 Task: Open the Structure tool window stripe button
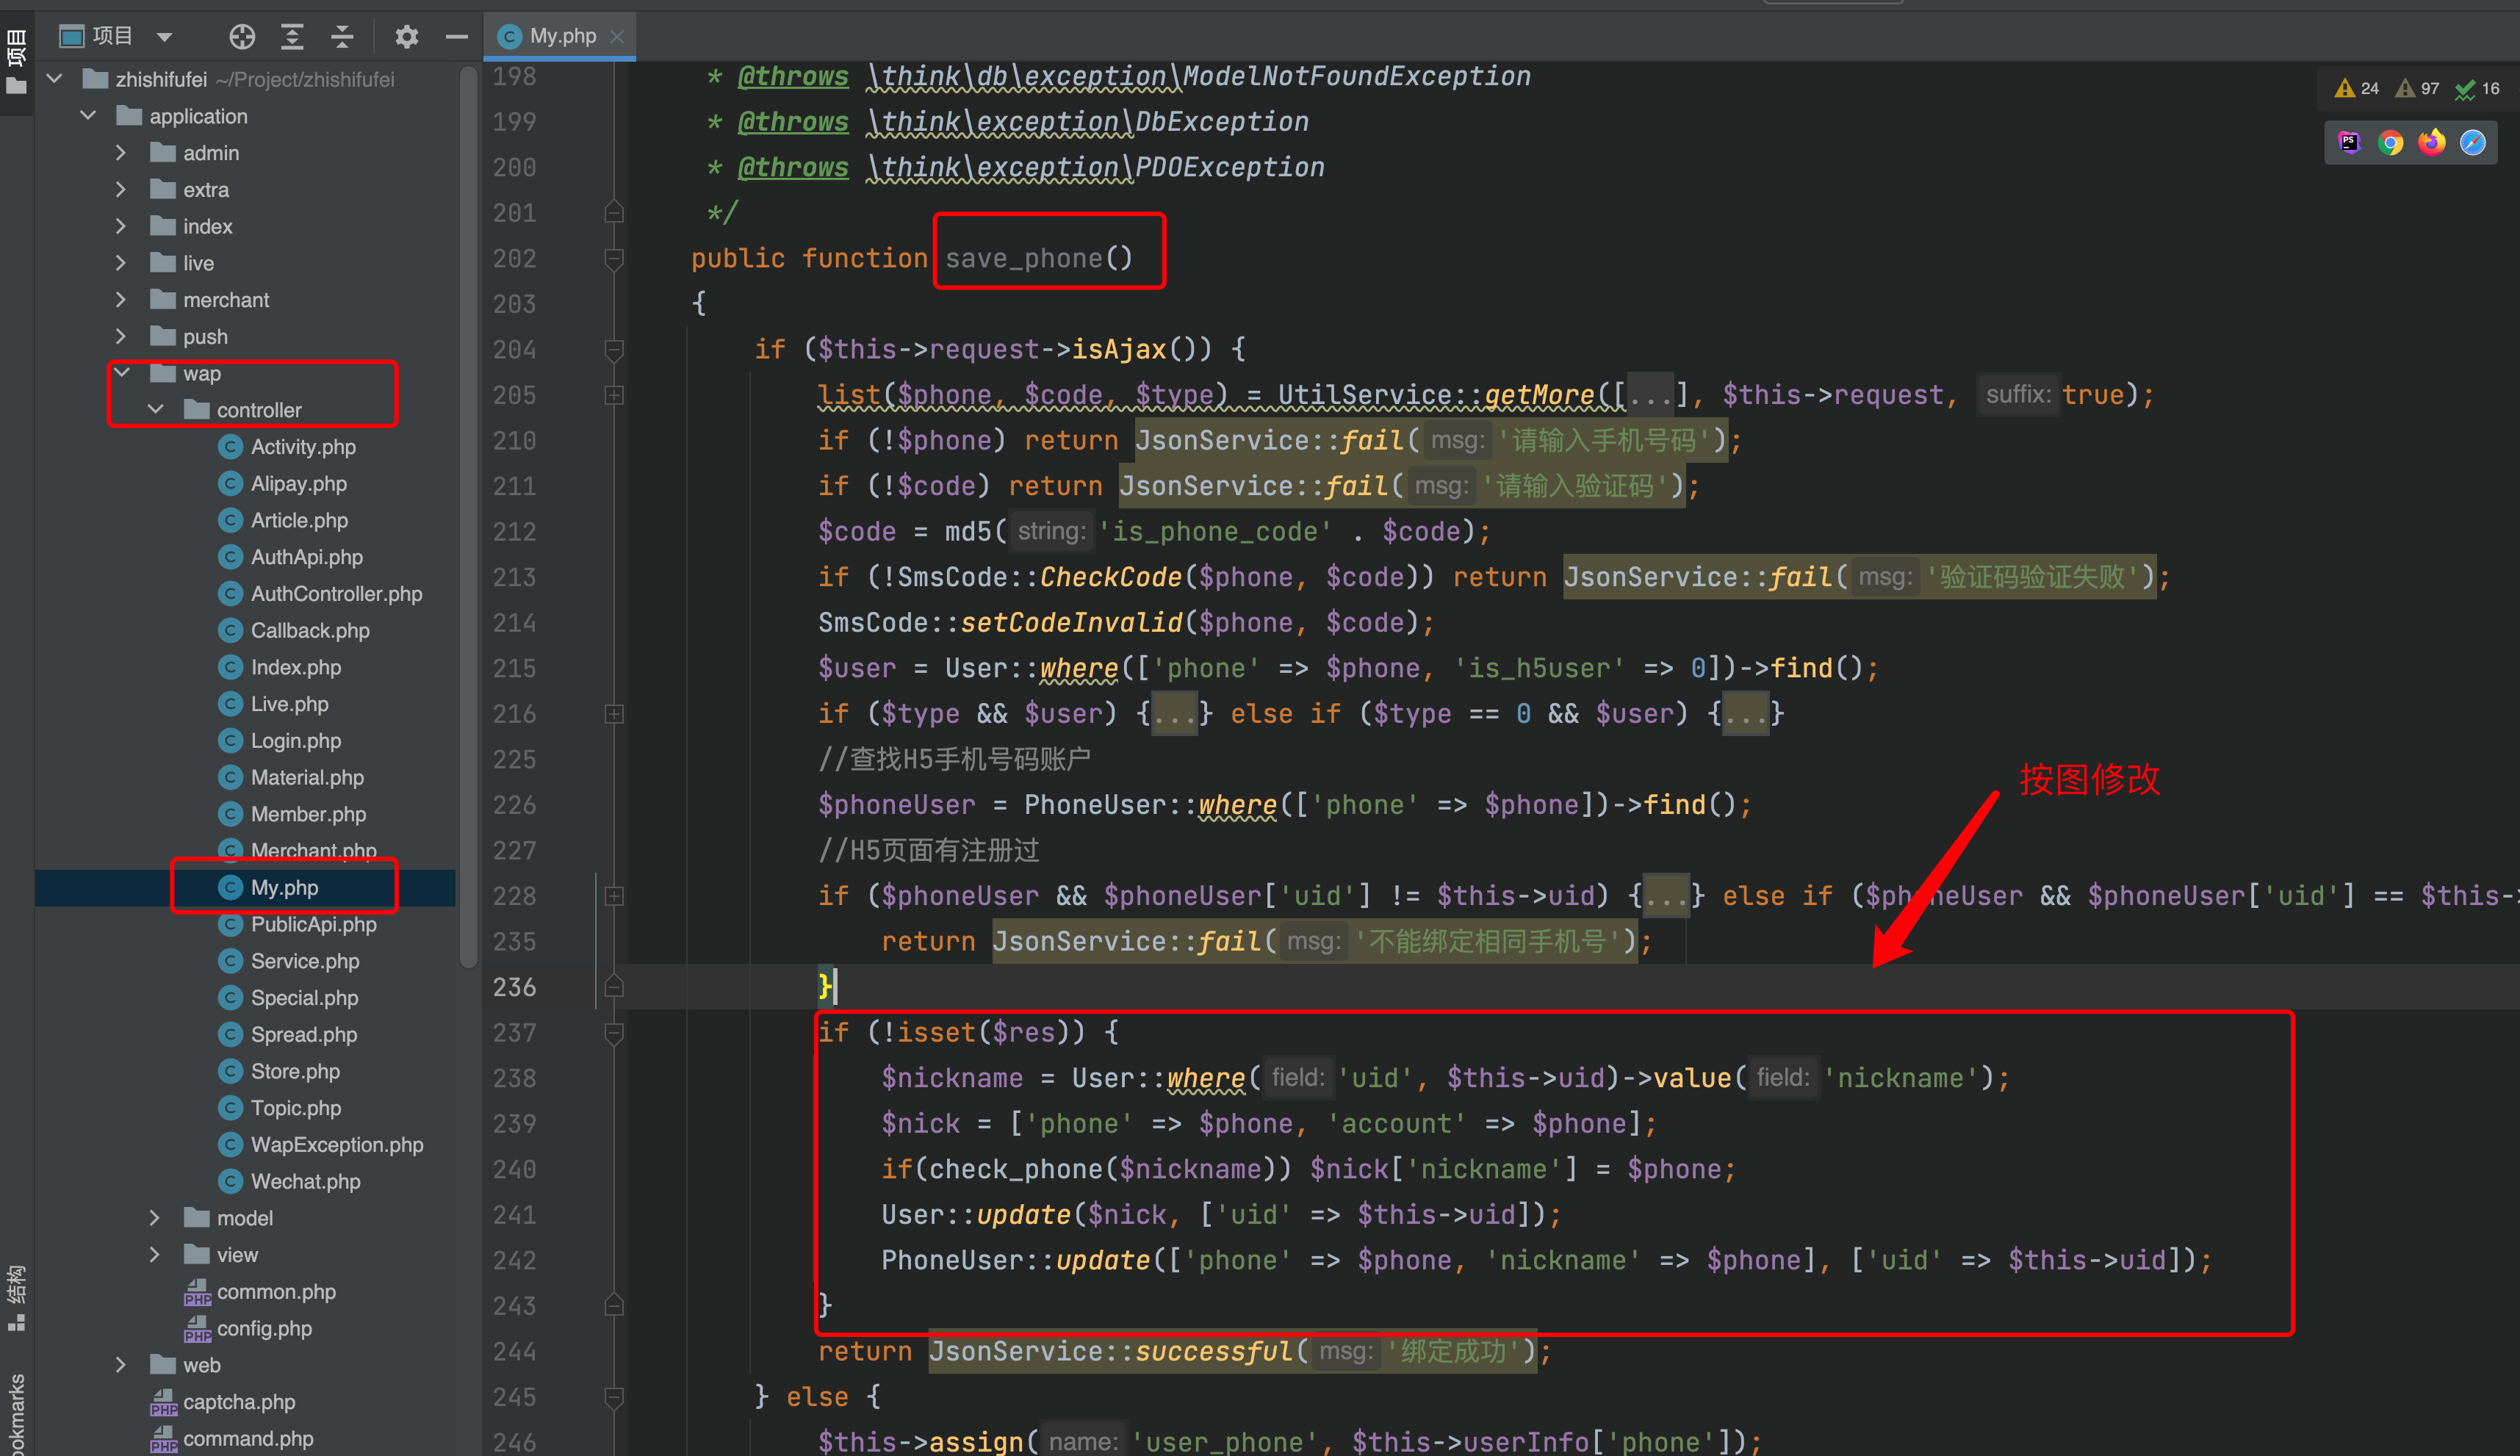16,1298
